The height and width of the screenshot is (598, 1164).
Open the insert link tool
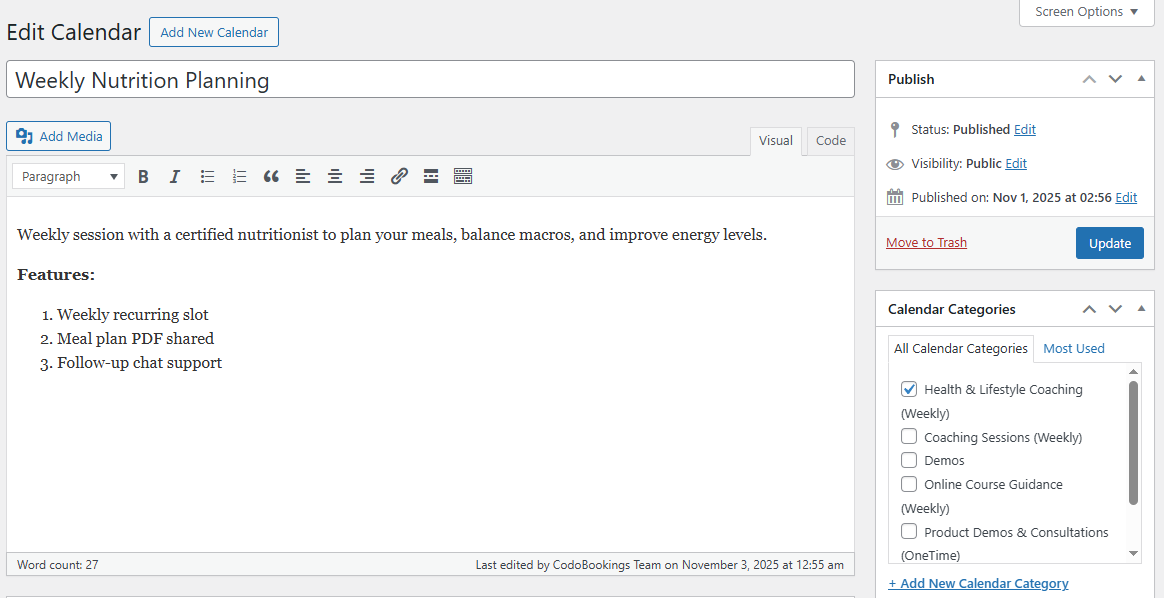tap(399, 176)
